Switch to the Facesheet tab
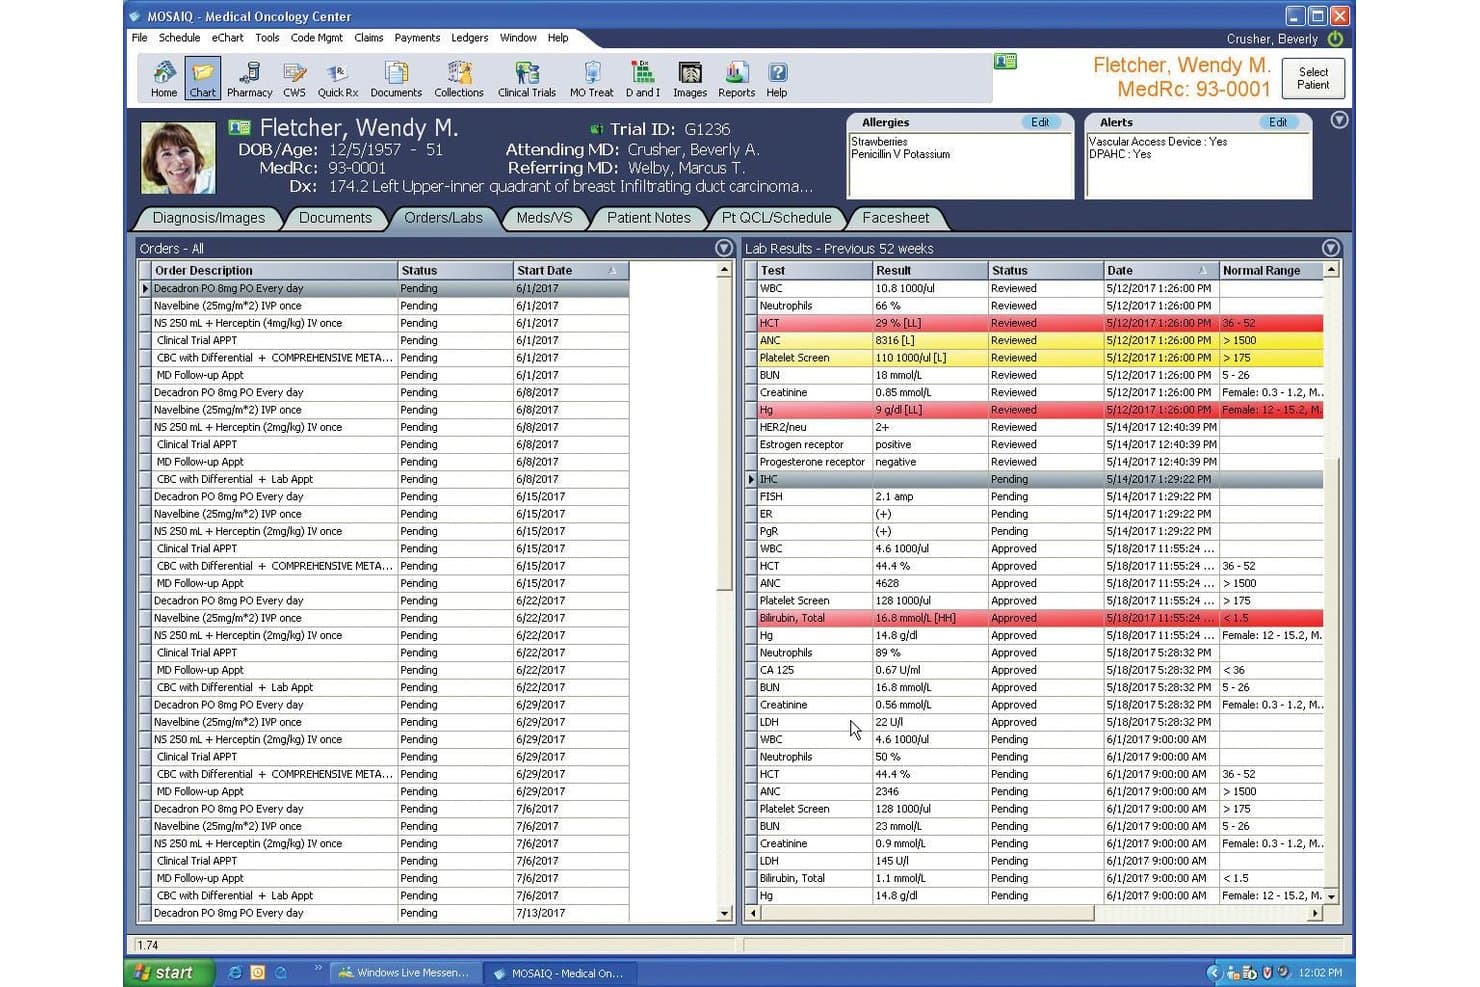 [x=895, y=218]
